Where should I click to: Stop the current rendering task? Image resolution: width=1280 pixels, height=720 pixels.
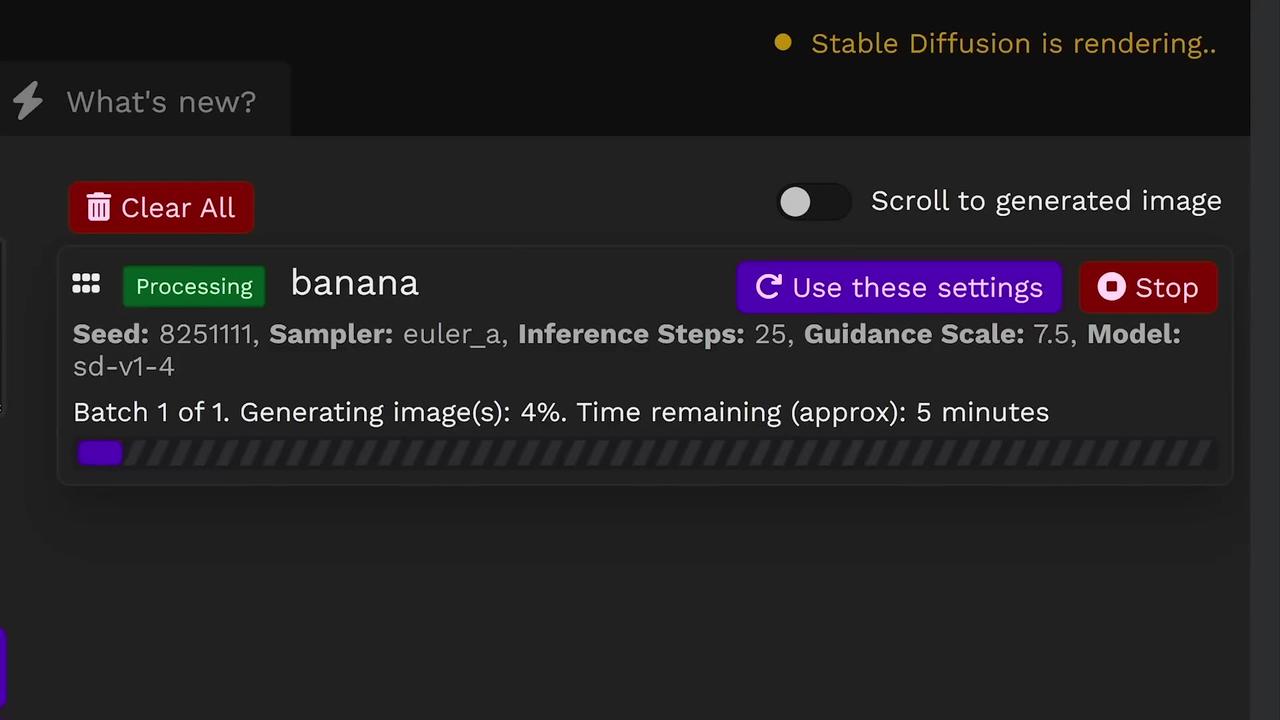1148,287
